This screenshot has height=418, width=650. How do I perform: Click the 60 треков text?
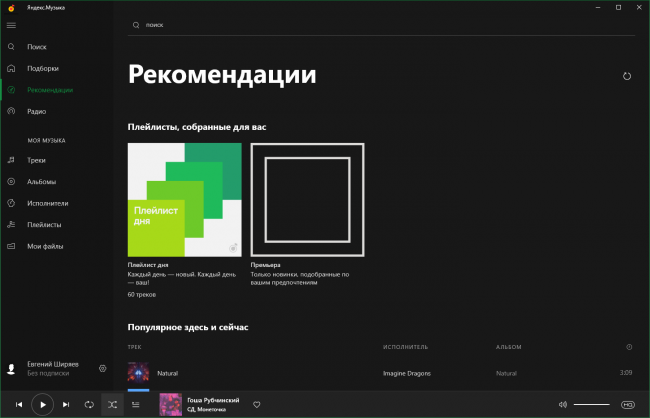(x=142, y=294)
